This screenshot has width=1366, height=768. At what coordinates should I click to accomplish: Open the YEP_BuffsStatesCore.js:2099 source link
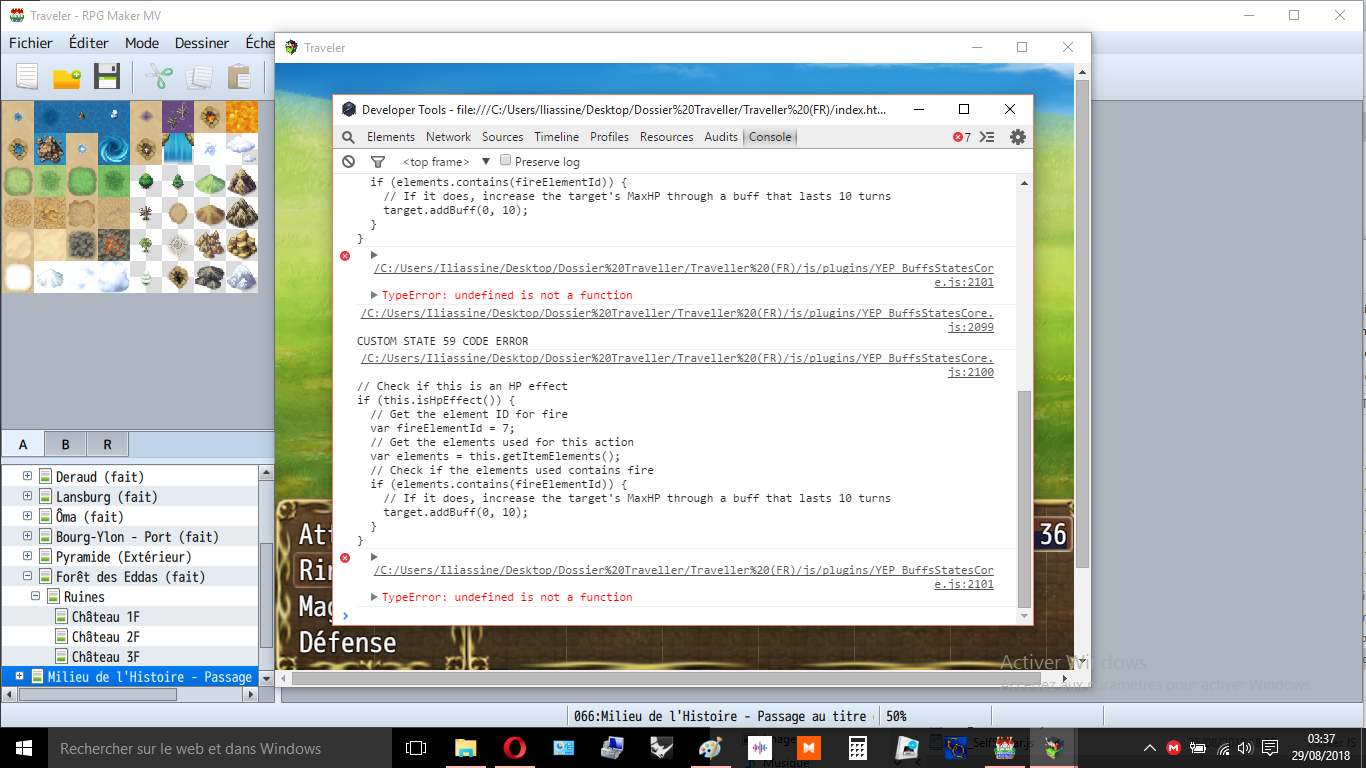point(678,319)
